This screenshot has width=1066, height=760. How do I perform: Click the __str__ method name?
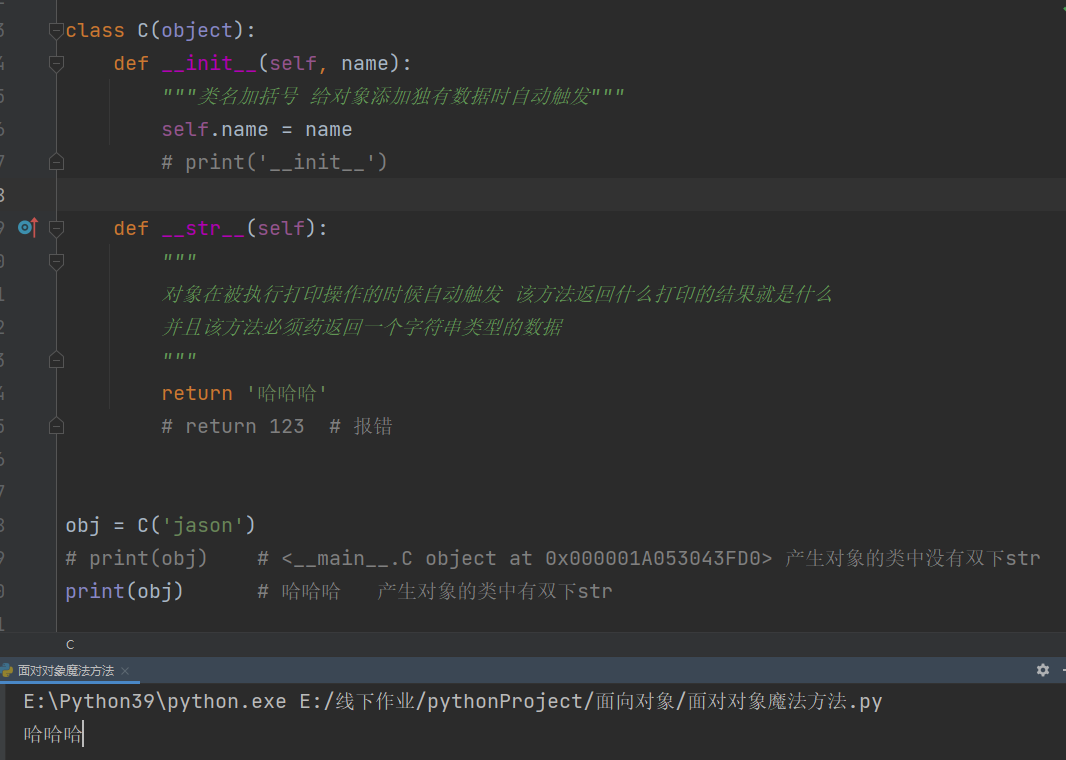pyautogui.click(x=203, y=228)
